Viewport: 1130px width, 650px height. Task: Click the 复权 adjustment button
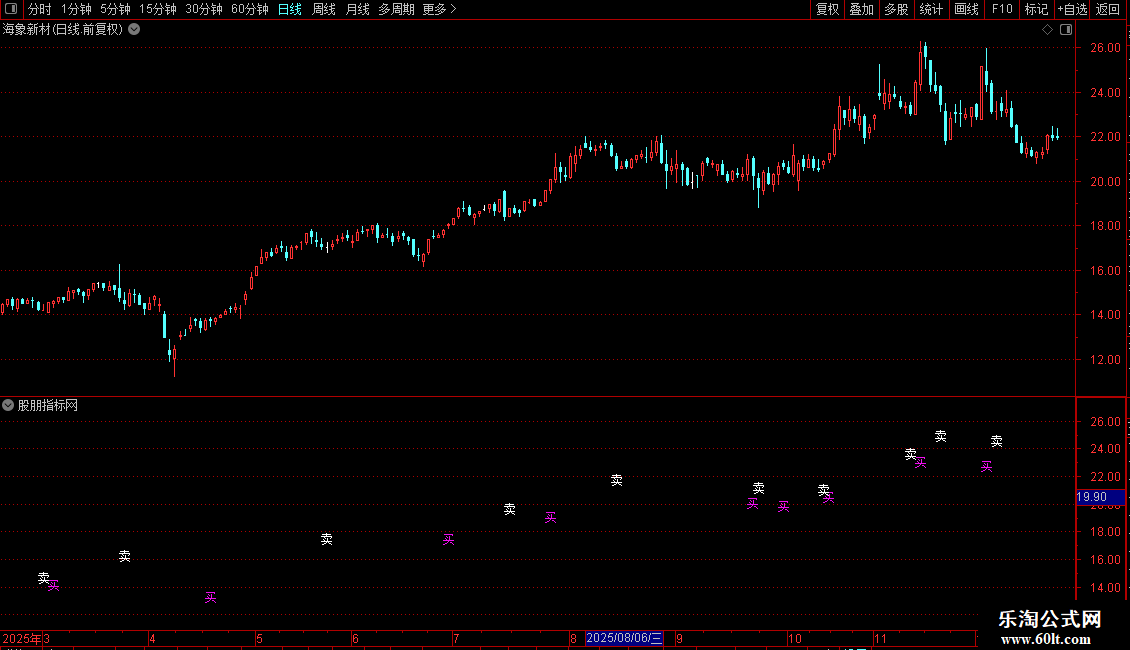point(827,9)
